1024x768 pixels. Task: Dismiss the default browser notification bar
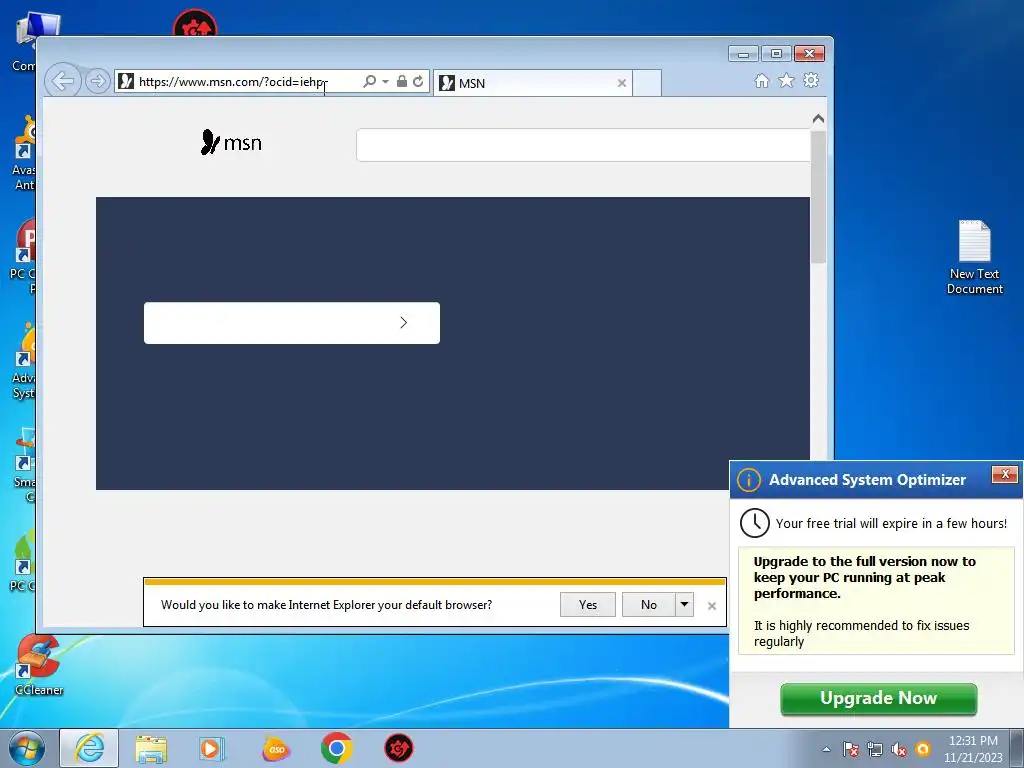(x=712, y=606)
